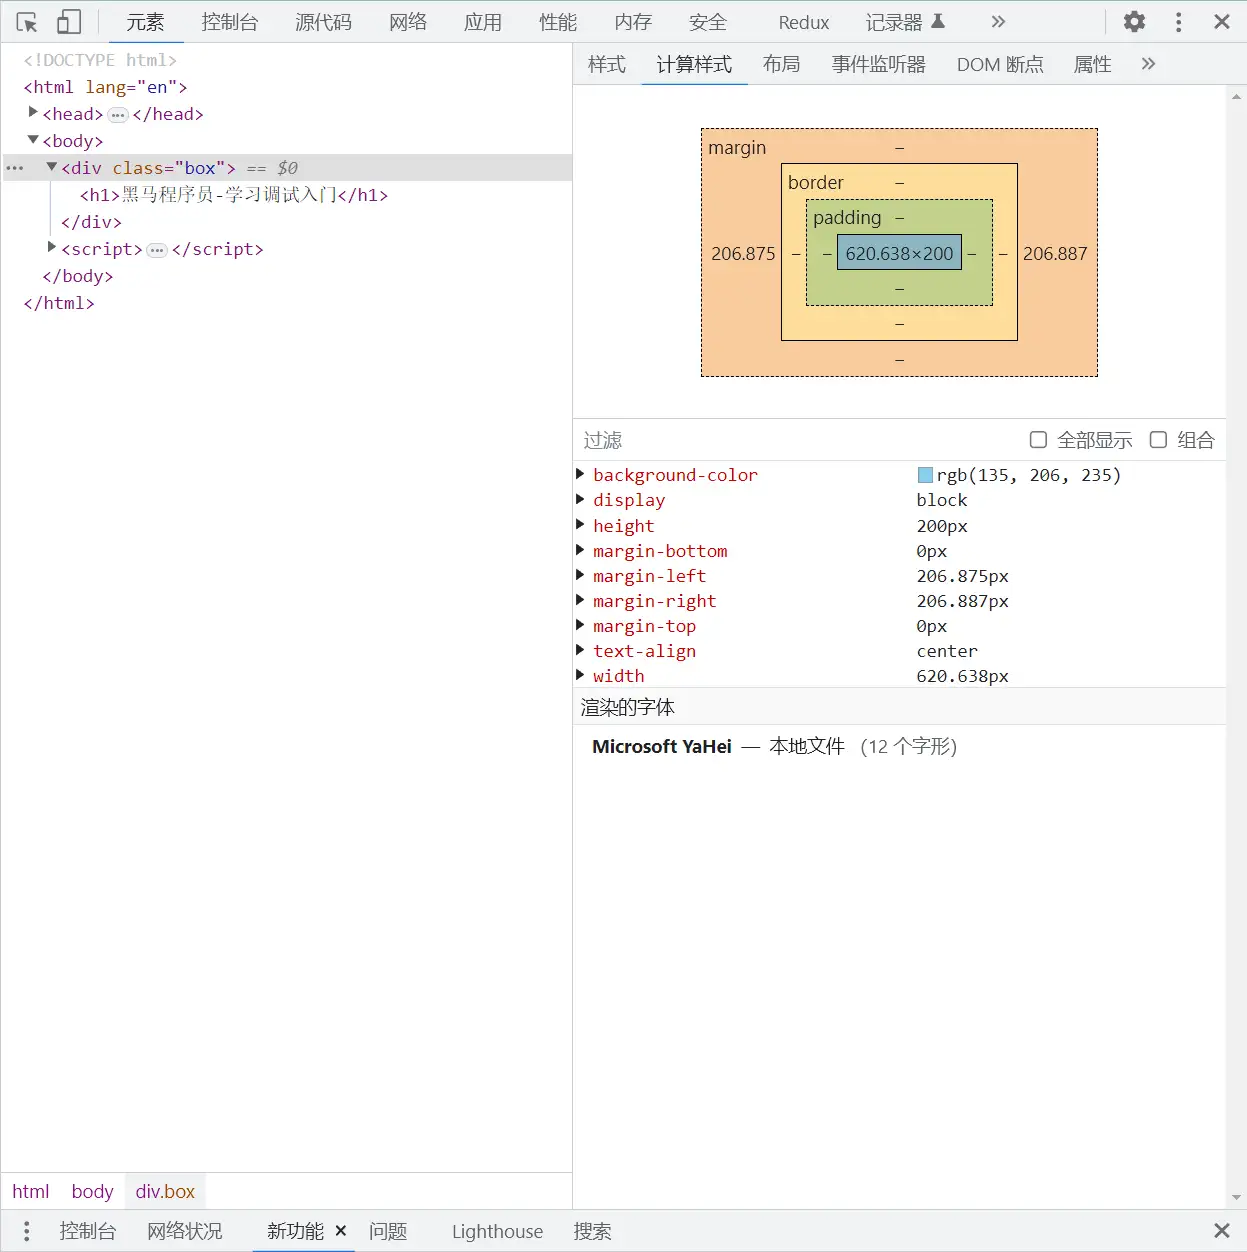This screenshot has width=1247, height=1252.
Task: Enable the 组合 checkbox
Action: pyautogui.click(x=1158, y=440)
